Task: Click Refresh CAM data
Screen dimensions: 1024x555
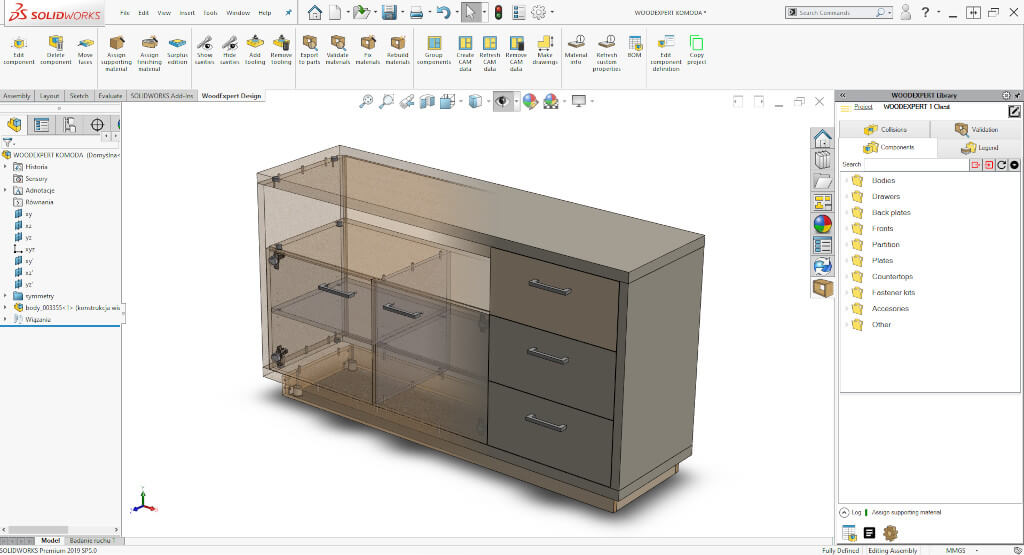Action: click(490, 52)
